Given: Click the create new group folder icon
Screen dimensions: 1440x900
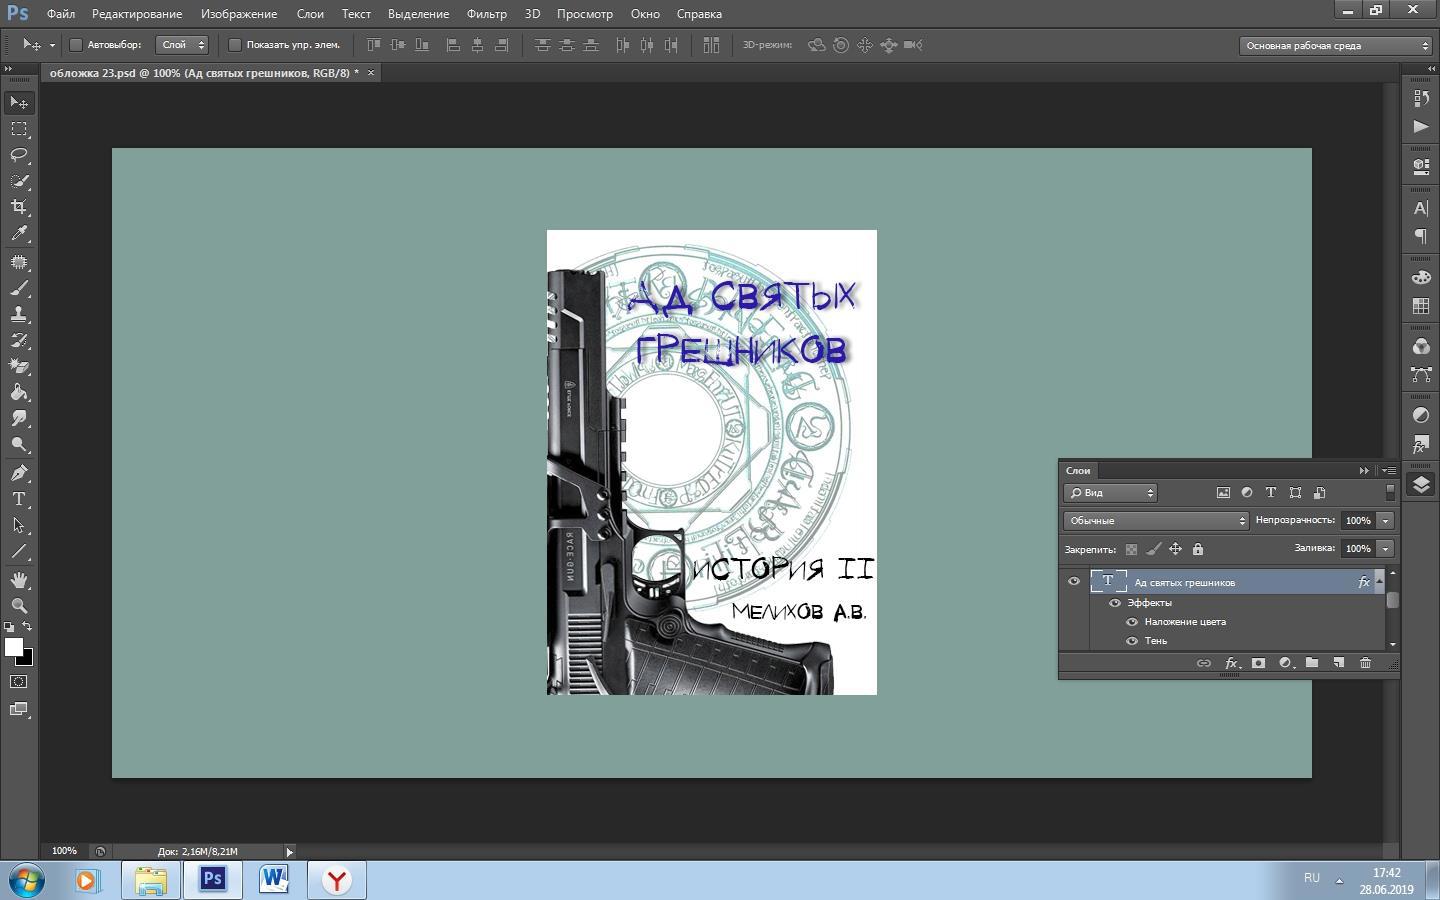Looking at the screenshot, I should click(1311, 663).
